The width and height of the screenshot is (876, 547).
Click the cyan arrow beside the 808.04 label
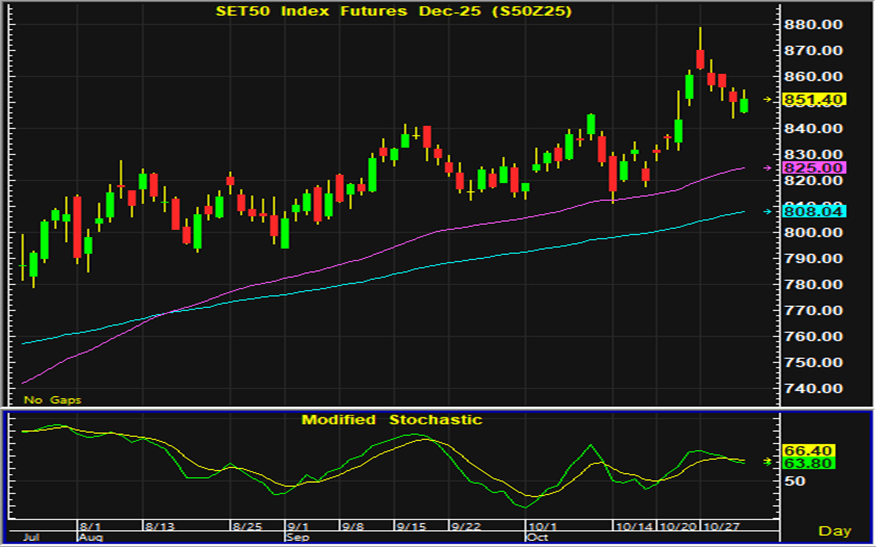[x=768, y=212]
